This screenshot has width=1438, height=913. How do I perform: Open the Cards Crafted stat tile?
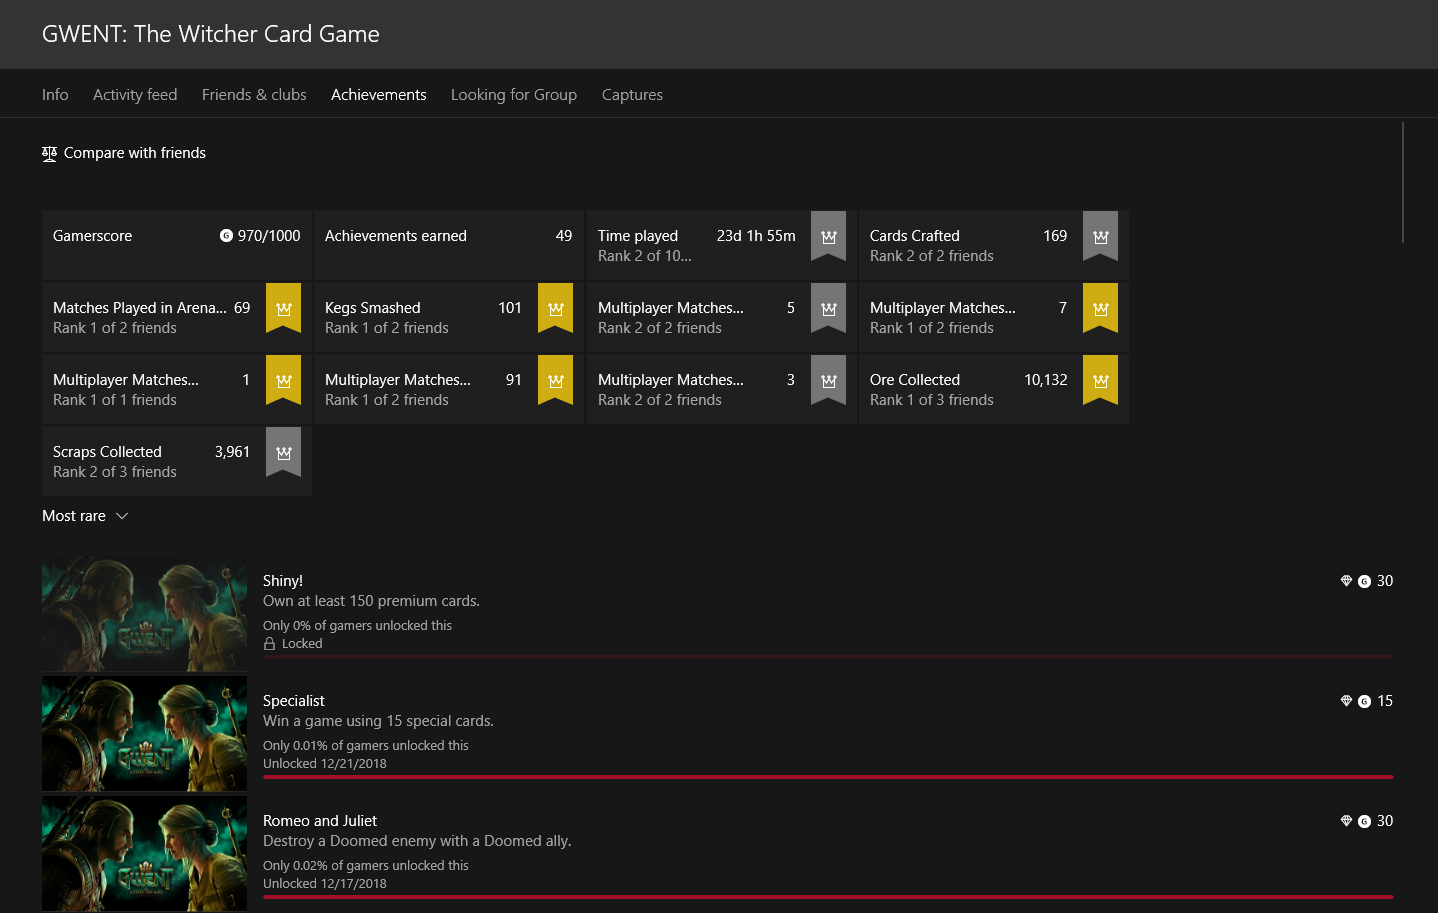point(994,245)
